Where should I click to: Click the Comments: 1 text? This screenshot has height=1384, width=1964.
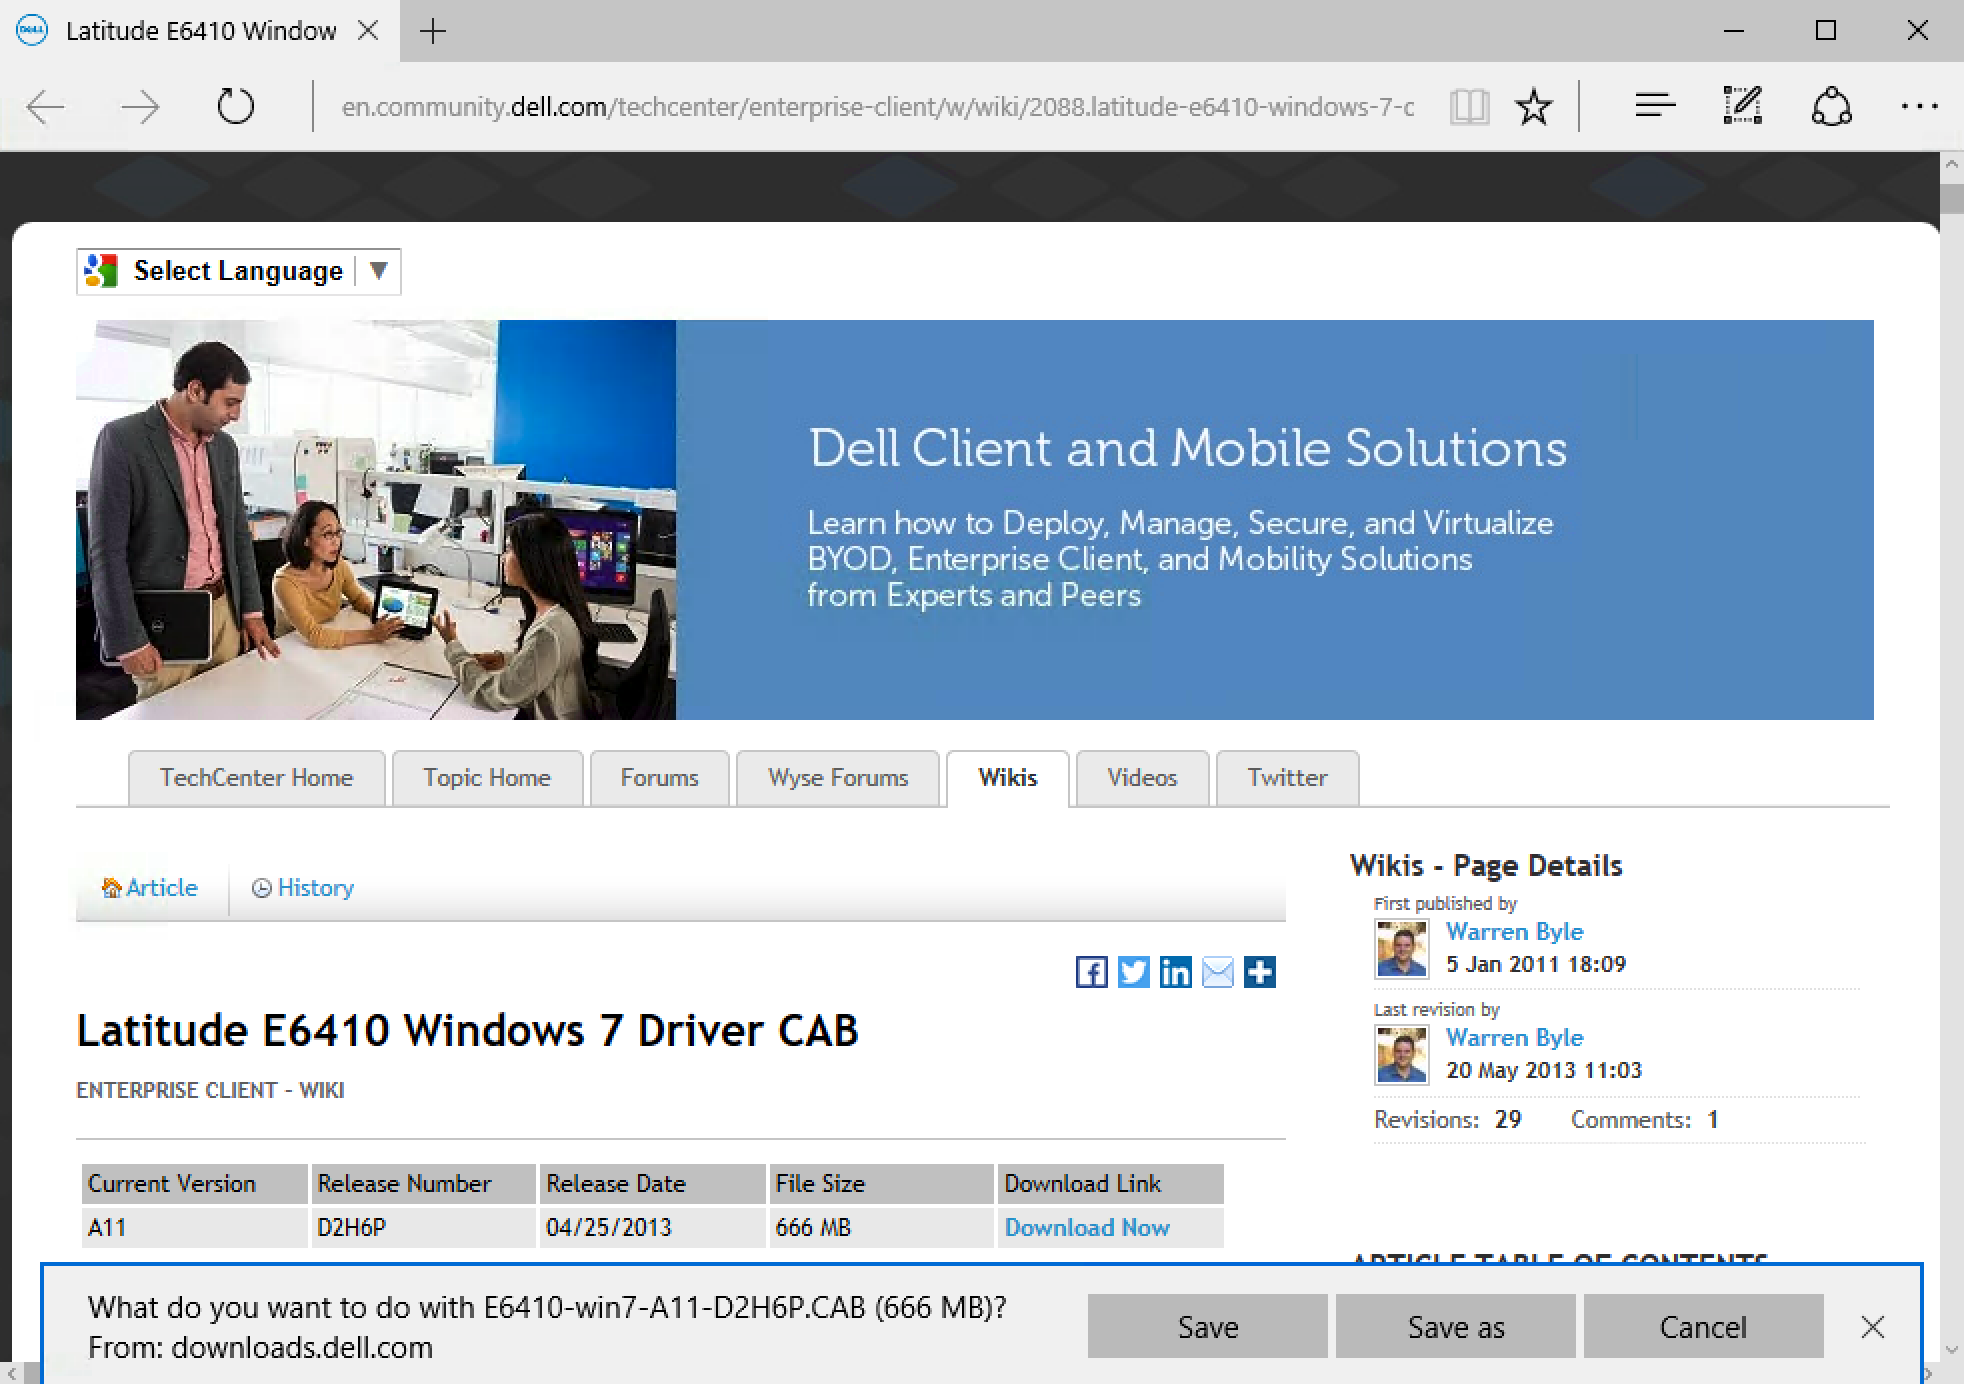tap(1645, 1120)
